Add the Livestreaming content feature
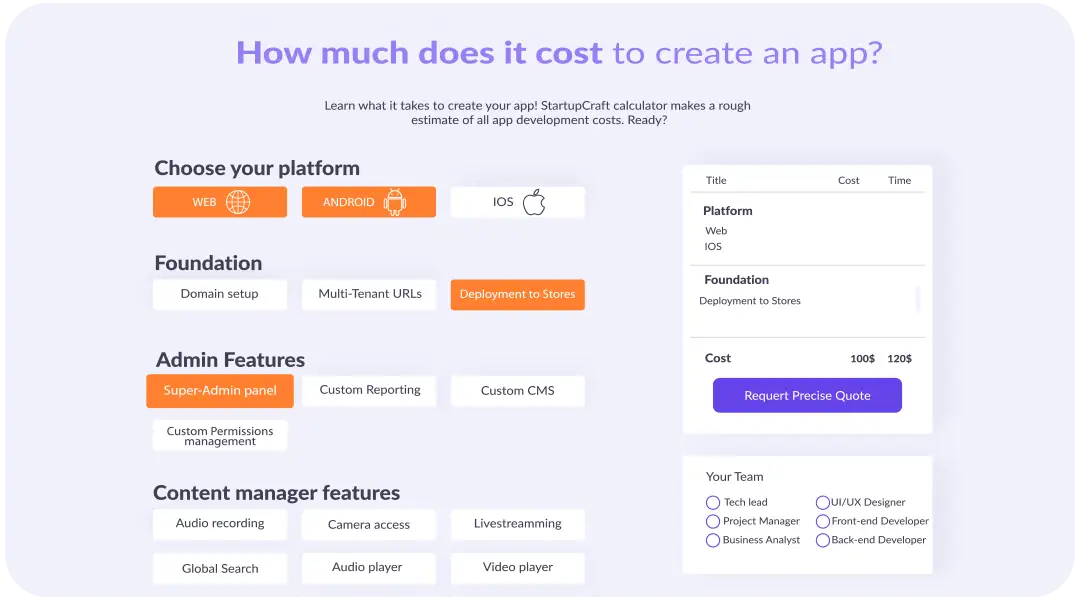This screenshot has height=600, width=1080. tap(517, 524)
